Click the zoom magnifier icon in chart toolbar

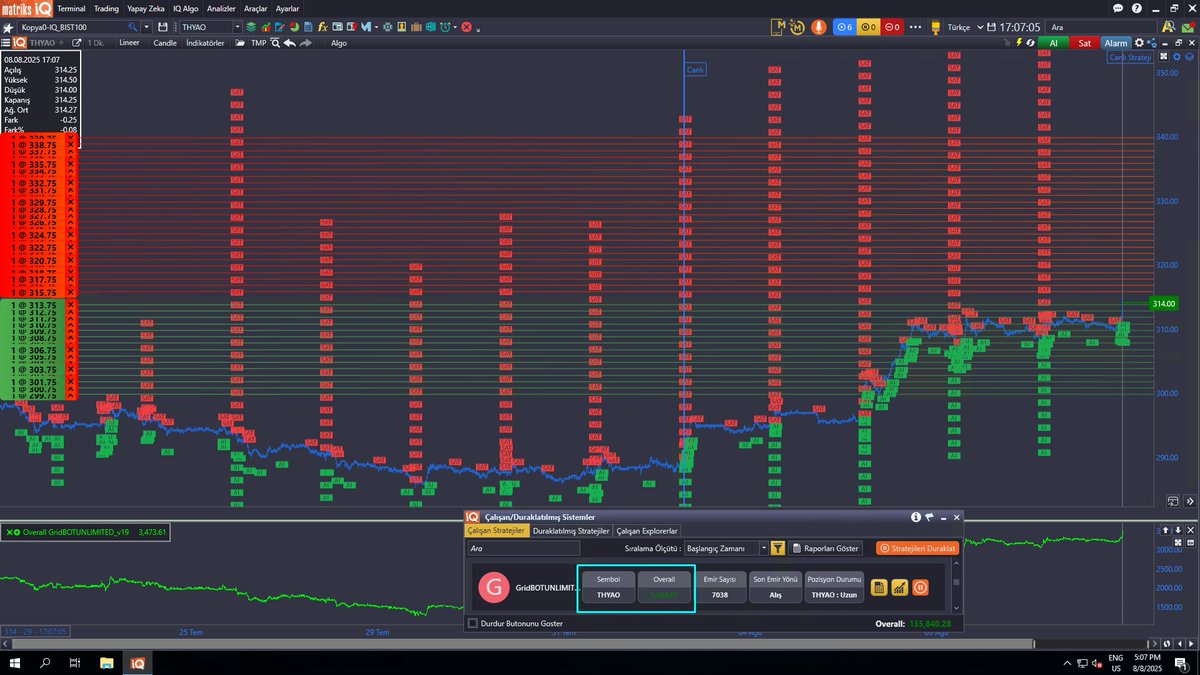(275, 43)
